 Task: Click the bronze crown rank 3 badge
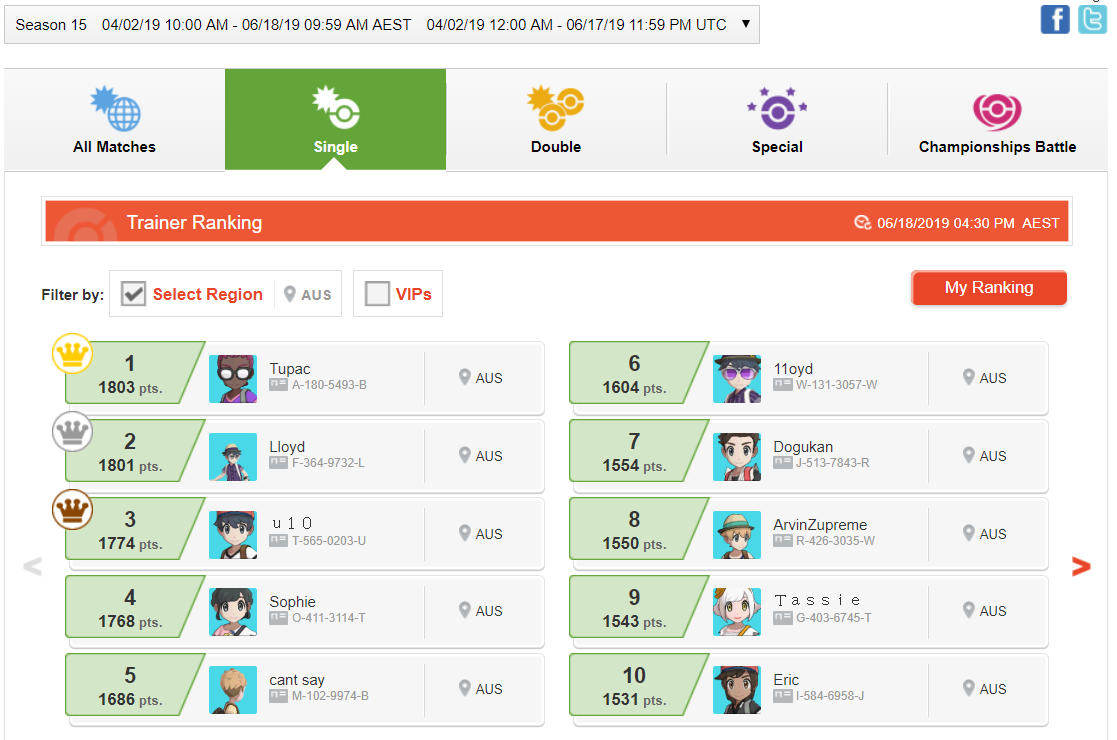[73, 510]
